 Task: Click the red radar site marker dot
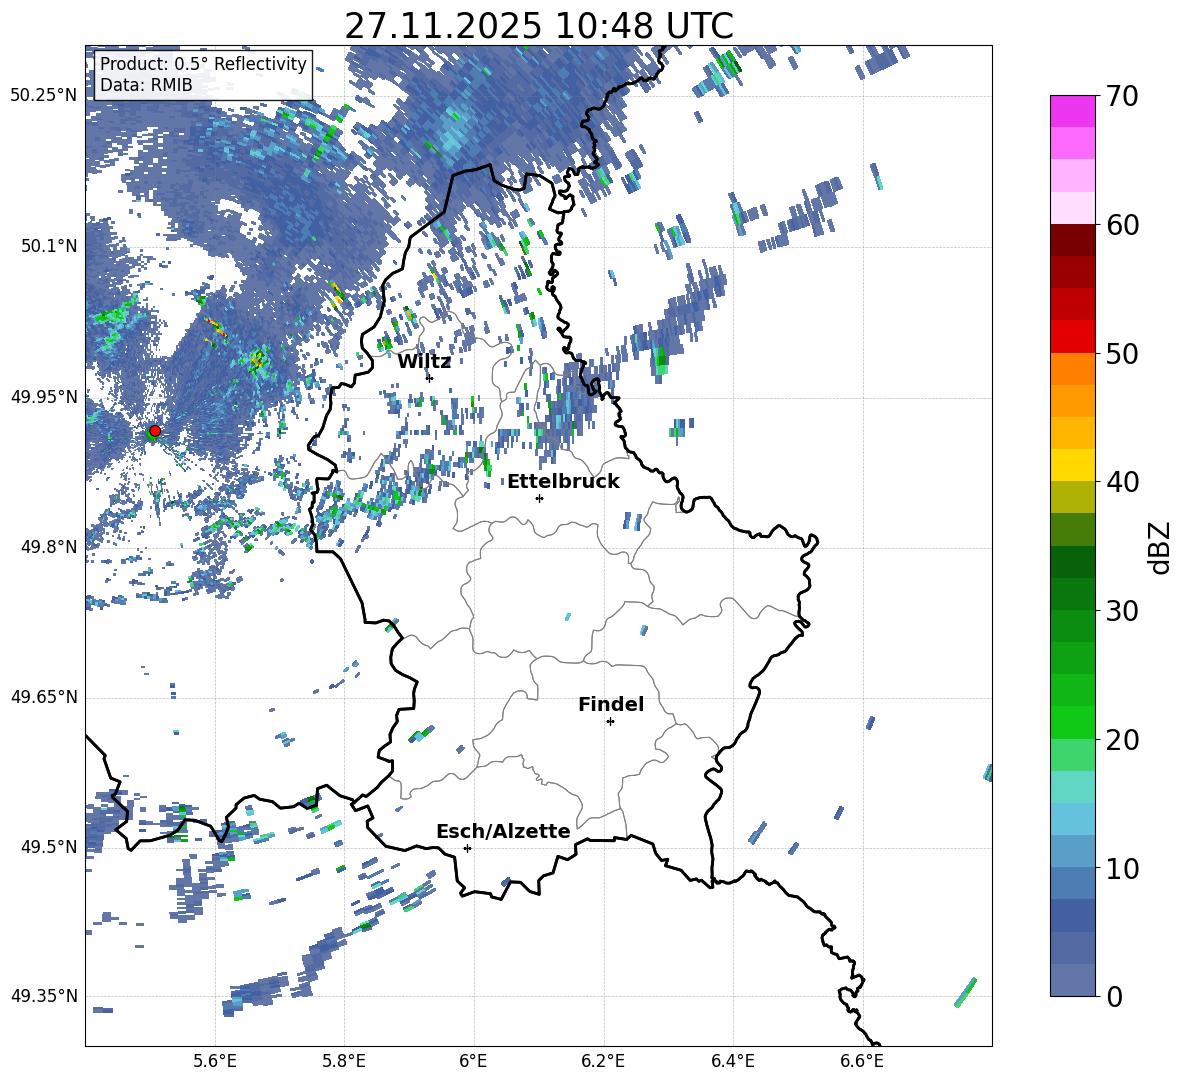click(x=155, y=431)
